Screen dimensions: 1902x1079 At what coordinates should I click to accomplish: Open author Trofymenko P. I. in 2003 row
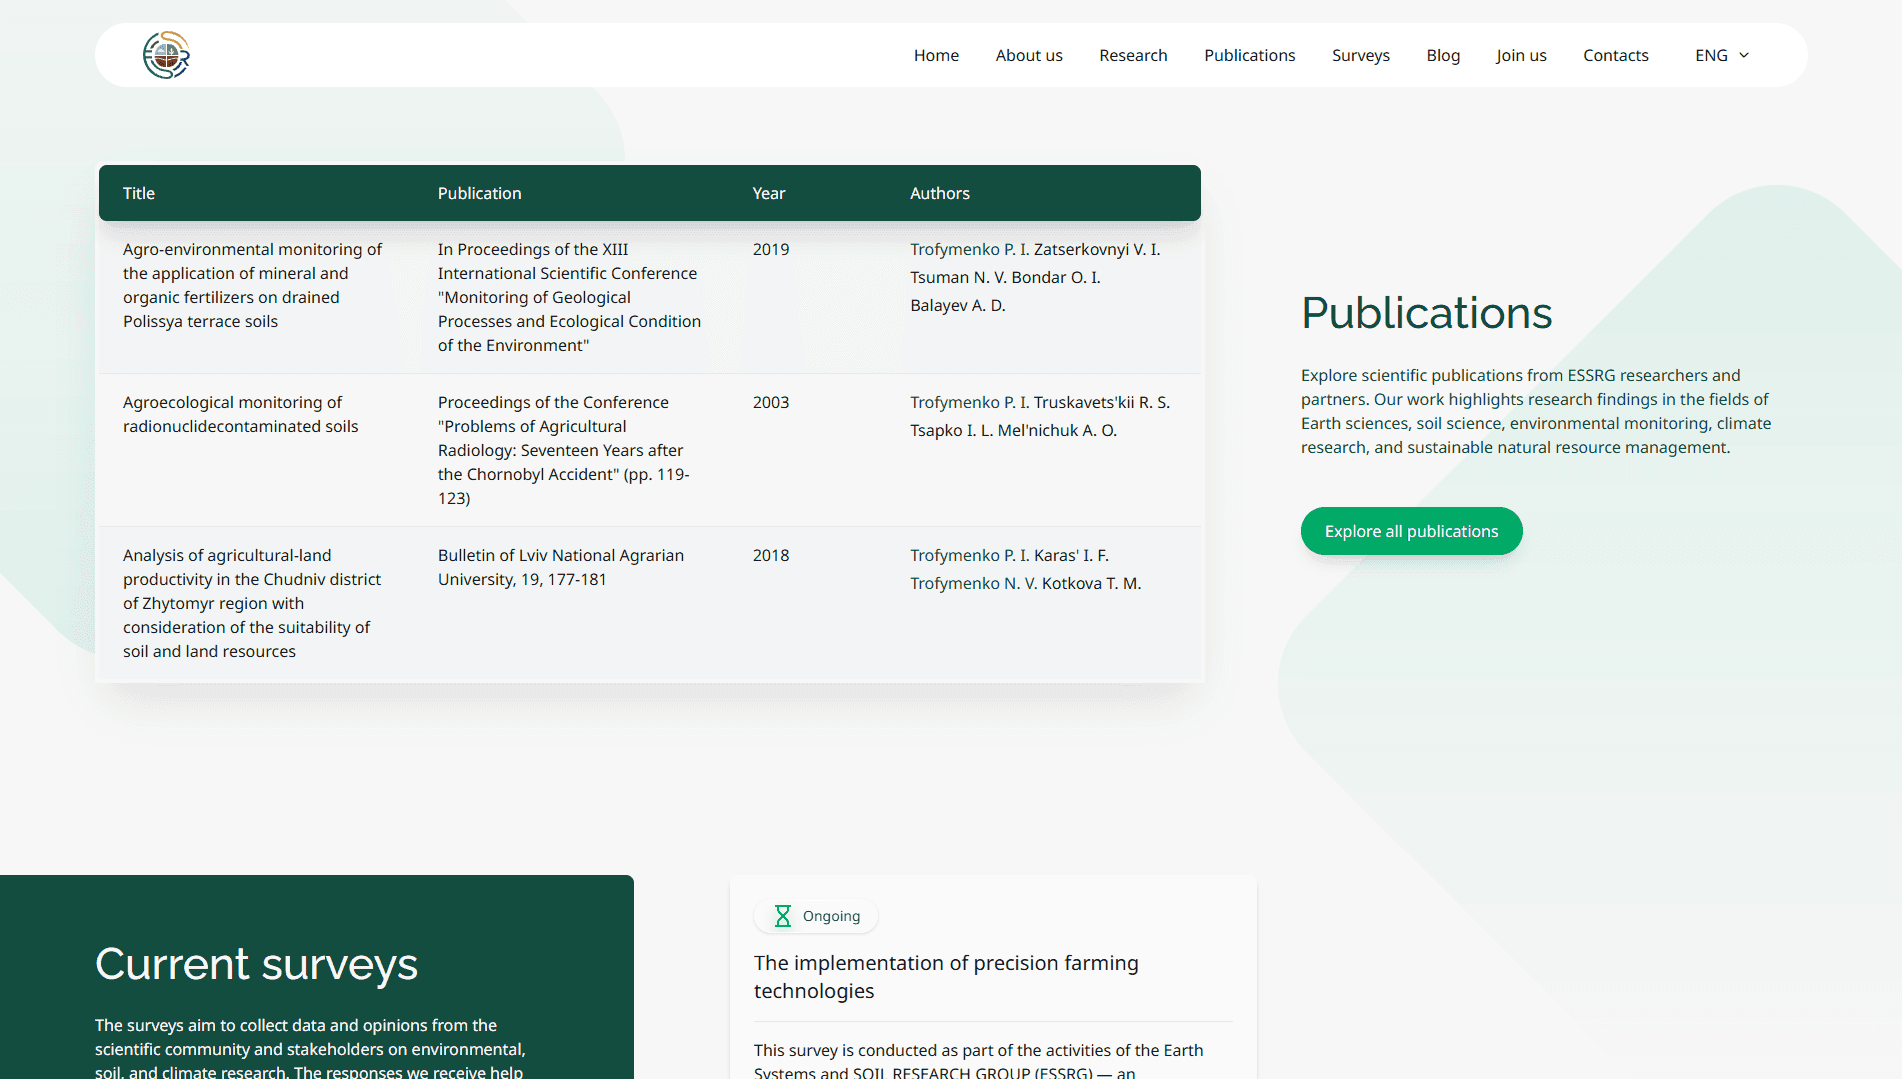(970, 402)
